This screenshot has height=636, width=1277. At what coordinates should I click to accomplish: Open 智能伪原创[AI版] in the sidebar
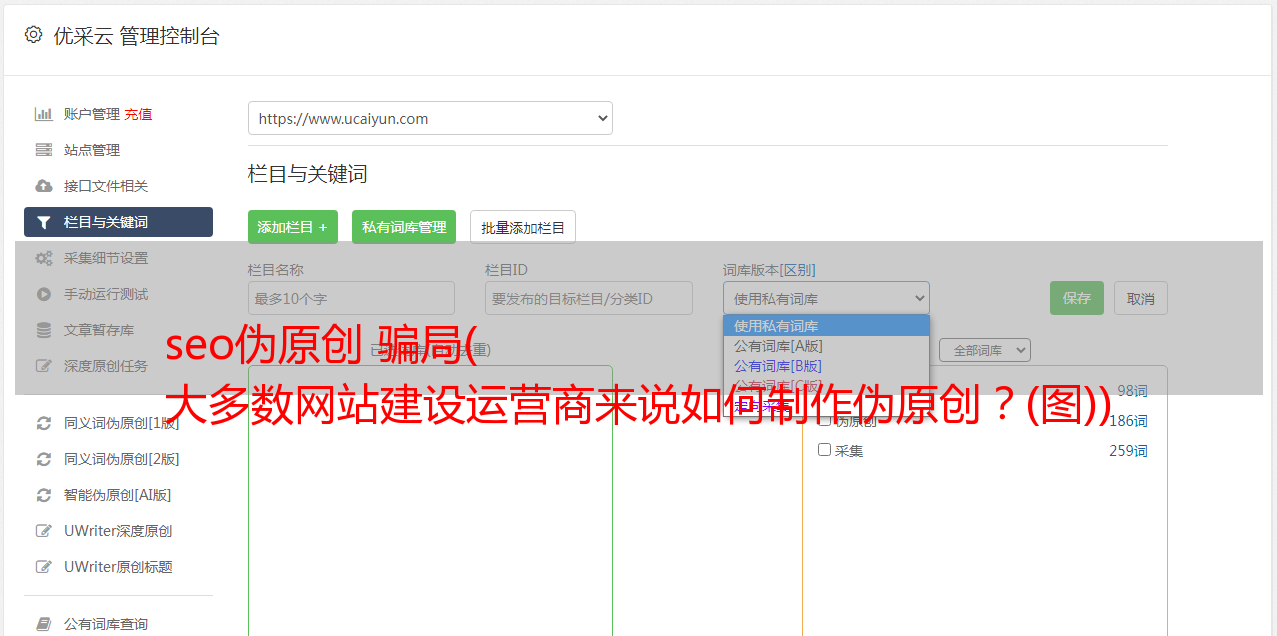pyautogui.click(x=118, y=495)
